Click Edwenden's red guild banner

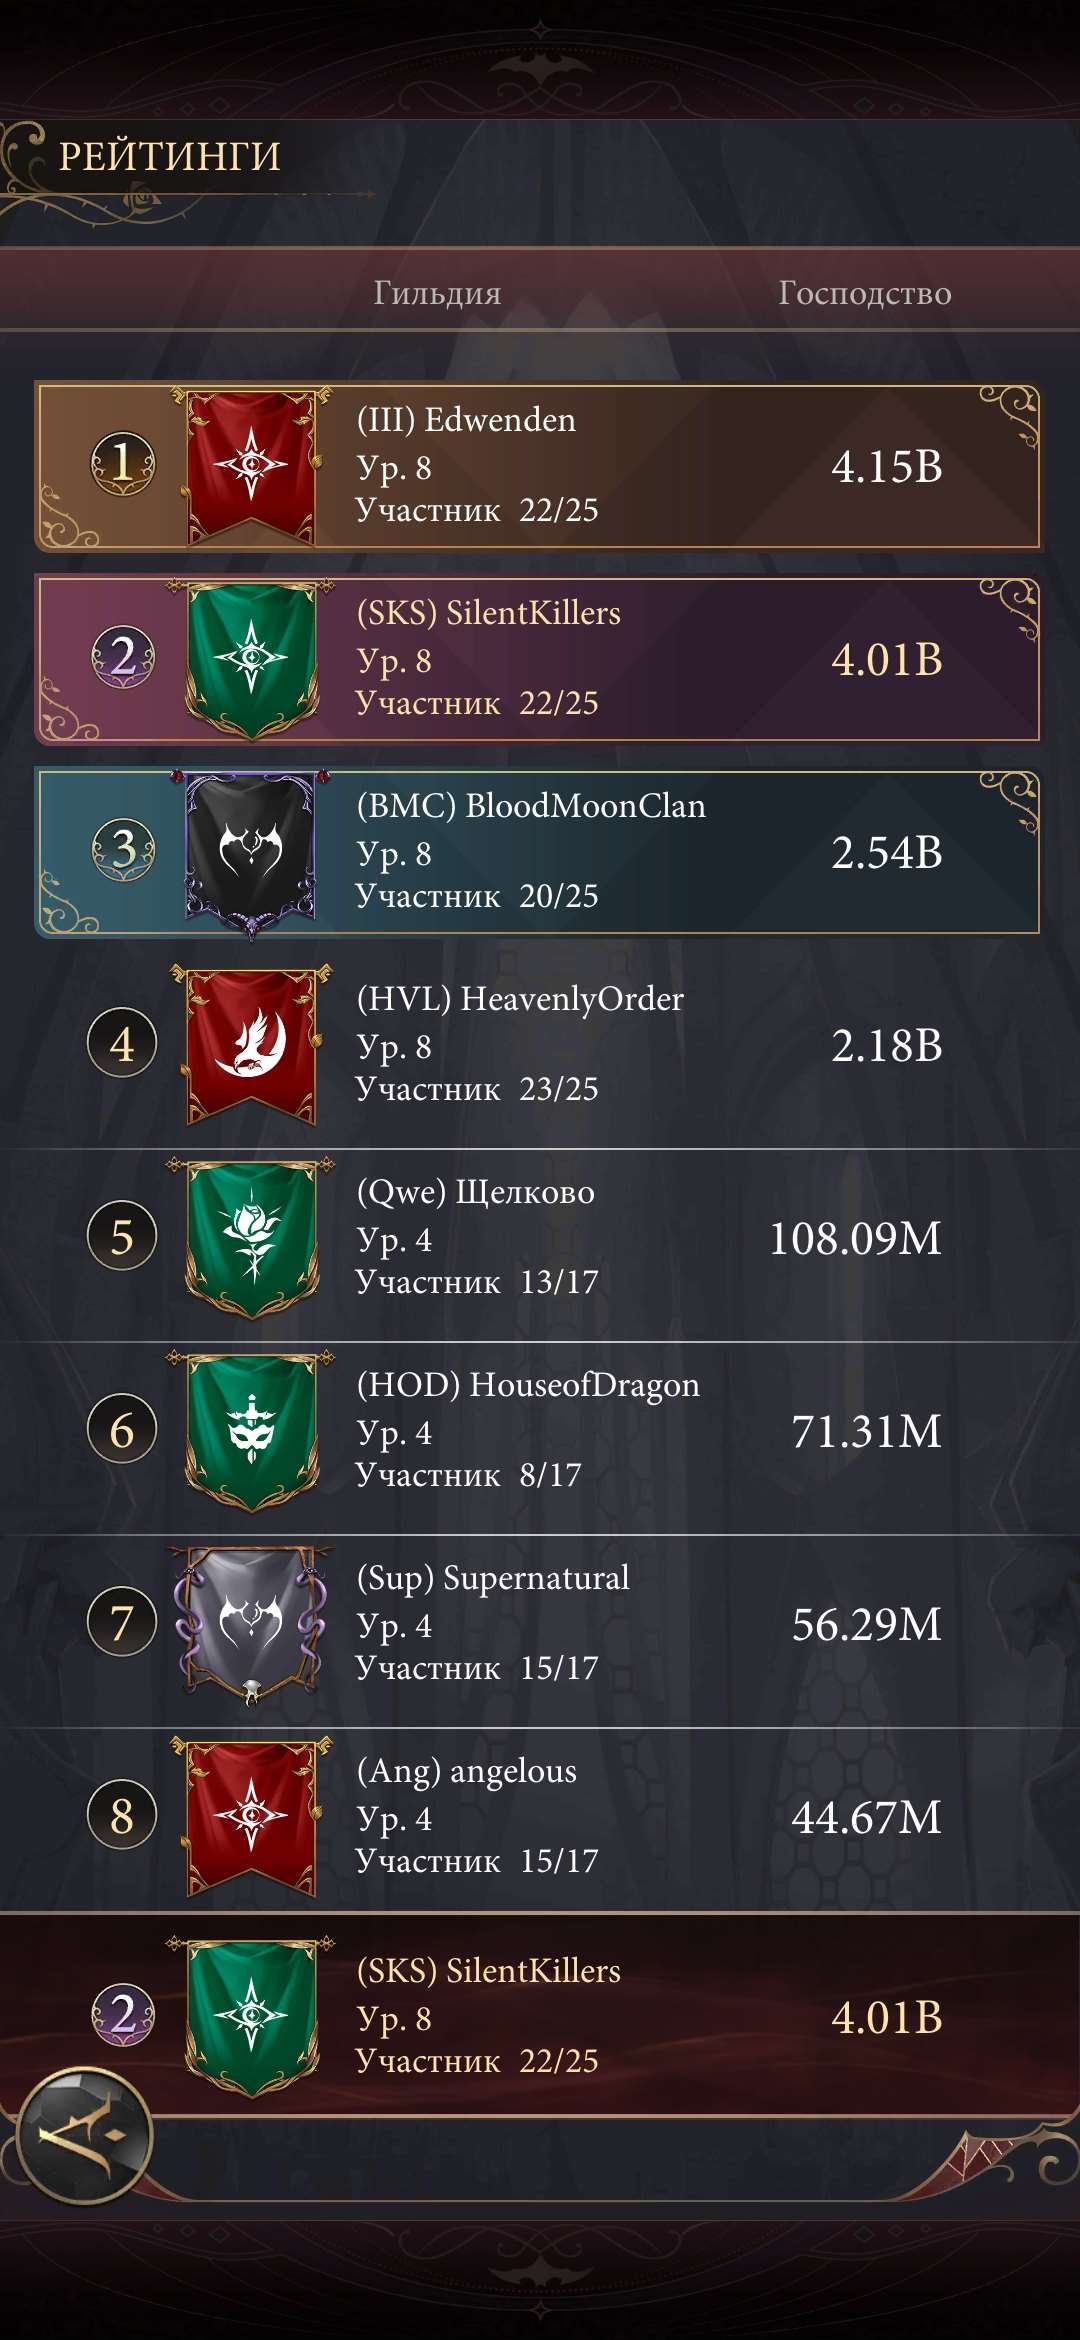pyautogui.click(x=252, y=465)
